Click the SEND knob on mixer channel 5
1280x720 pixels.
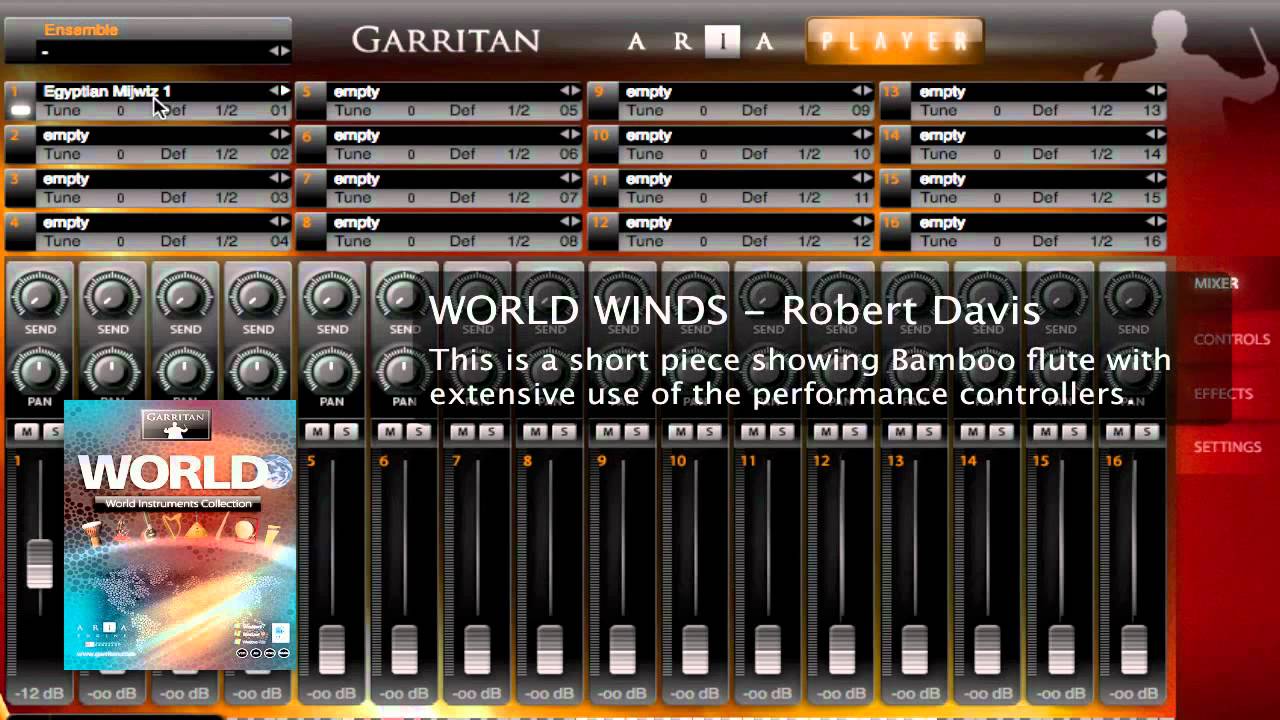331,295
